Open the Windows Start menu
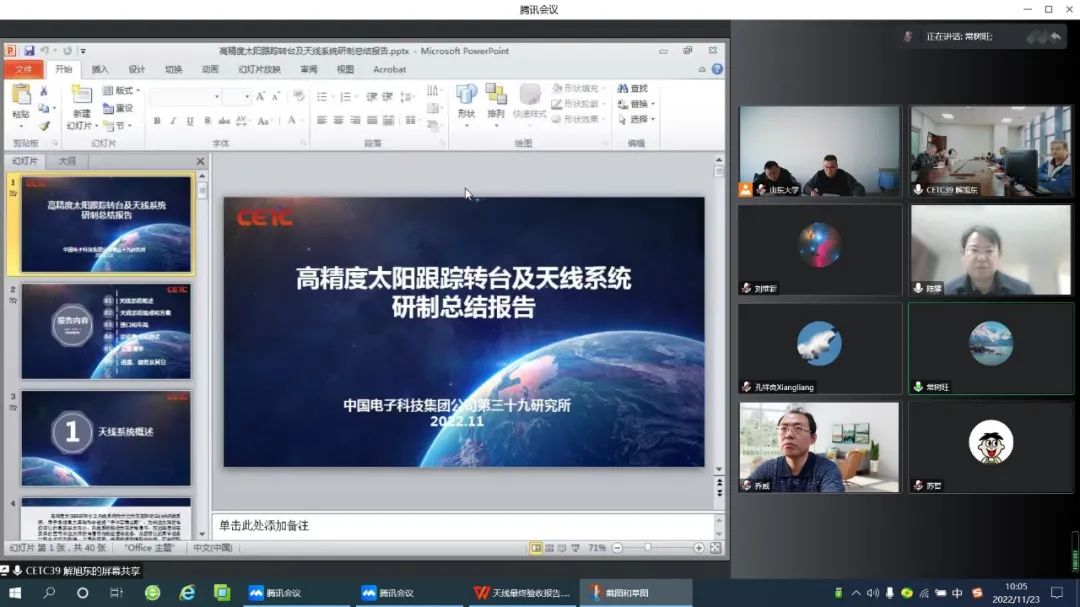 tap(14, 593)
